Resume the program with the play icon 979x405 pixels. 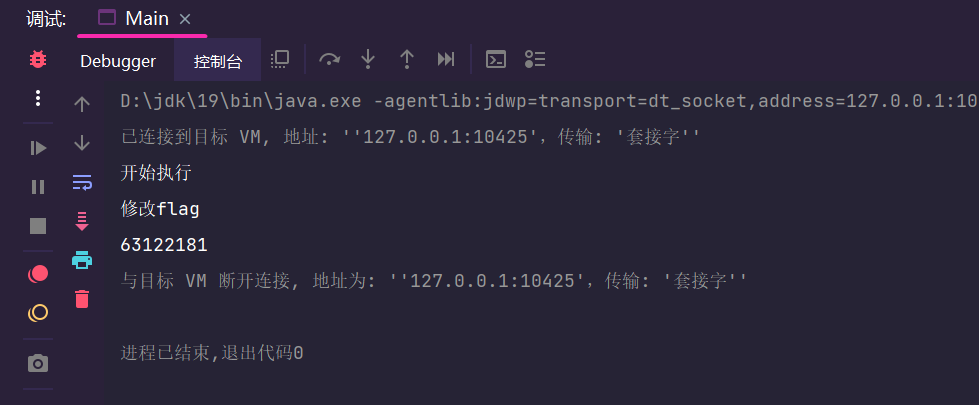(x=38, y=148)
